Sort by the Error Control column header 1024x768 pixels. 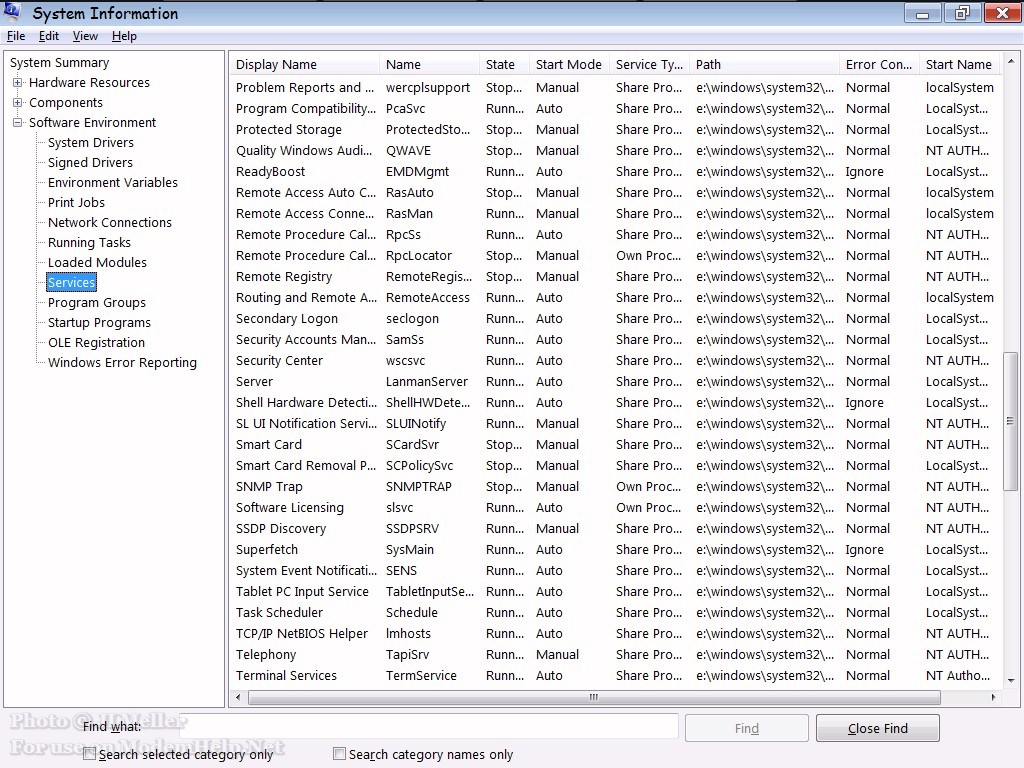point(879,65)
